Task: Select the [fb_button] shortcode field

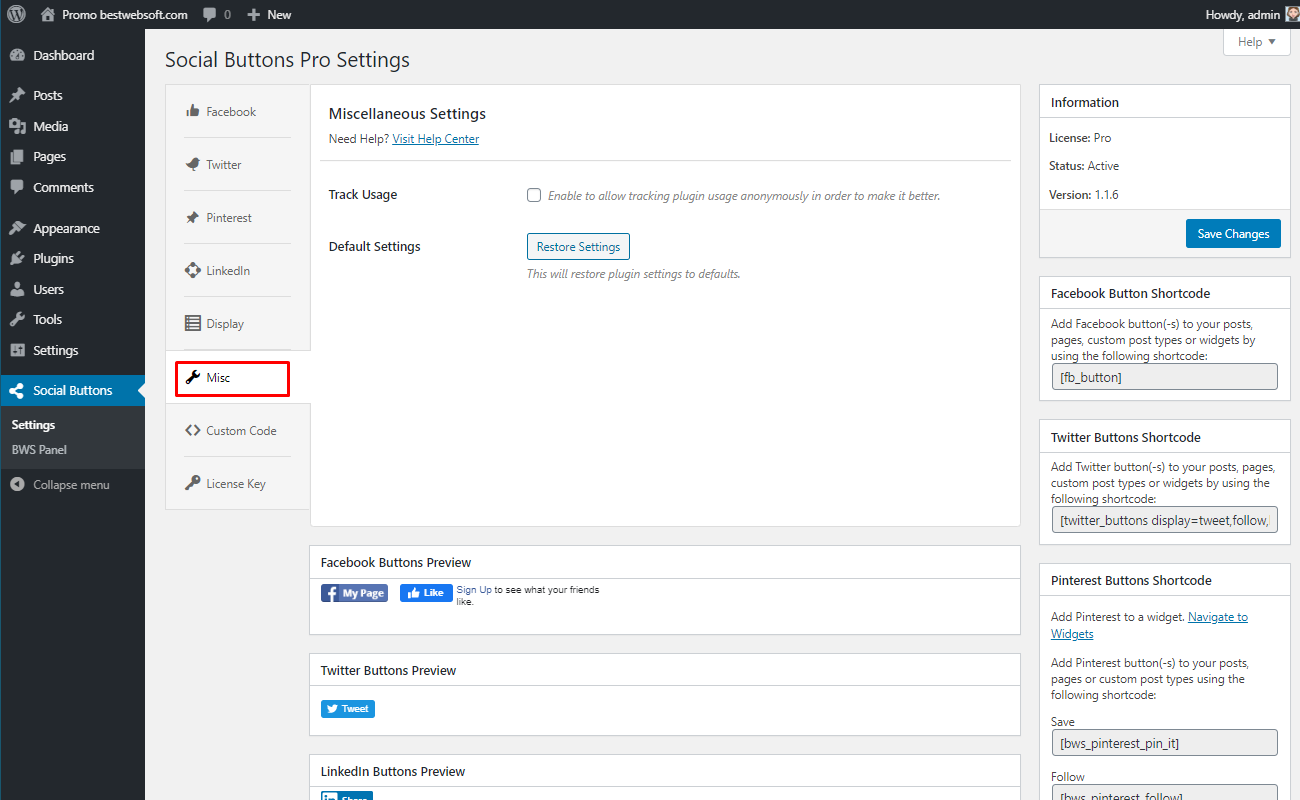Action: 1164,377
